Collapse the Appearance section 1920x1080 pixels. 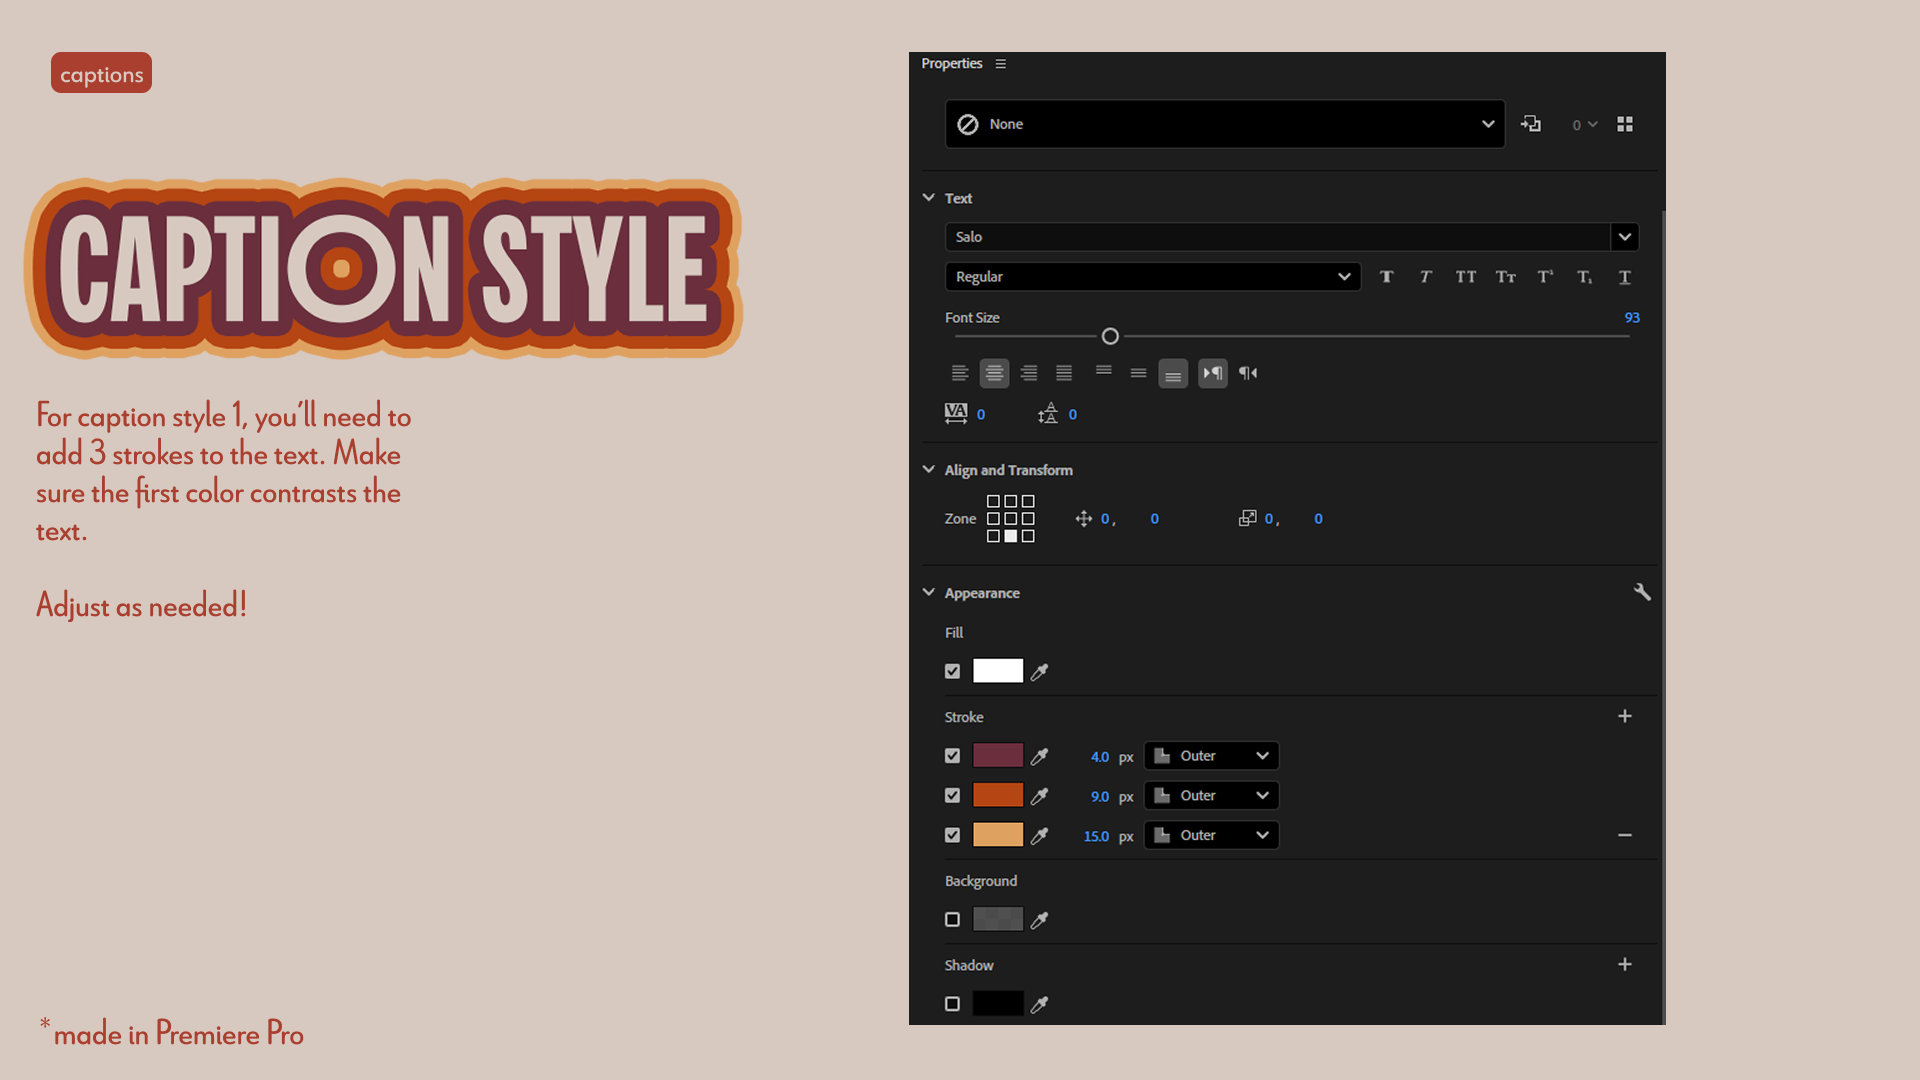(929, 592)
